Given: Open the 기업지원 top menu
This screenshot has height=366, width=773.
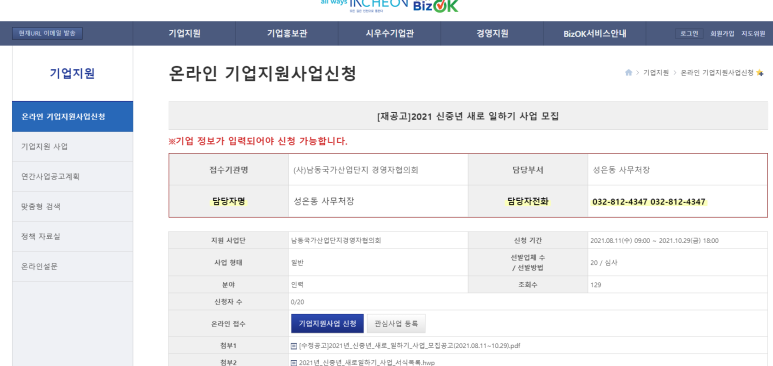Looking at the screenshot, I should pos(184,34).
